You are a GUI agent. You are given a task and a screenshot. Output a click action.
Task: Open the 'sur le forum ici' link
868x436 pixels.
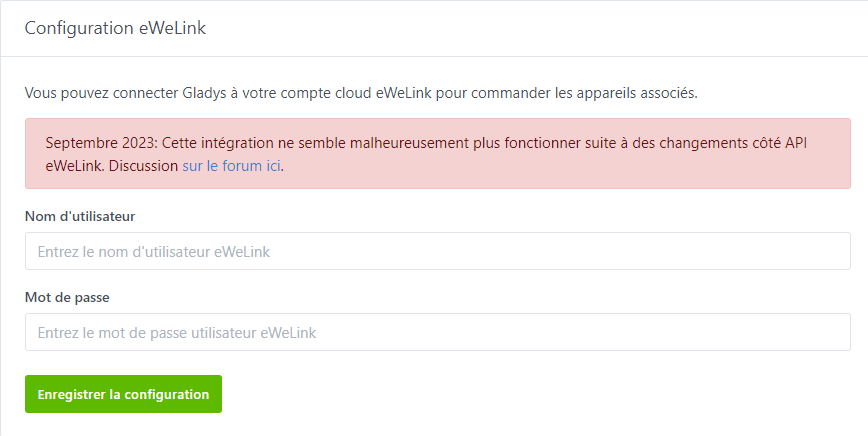(x=232, y=165)
